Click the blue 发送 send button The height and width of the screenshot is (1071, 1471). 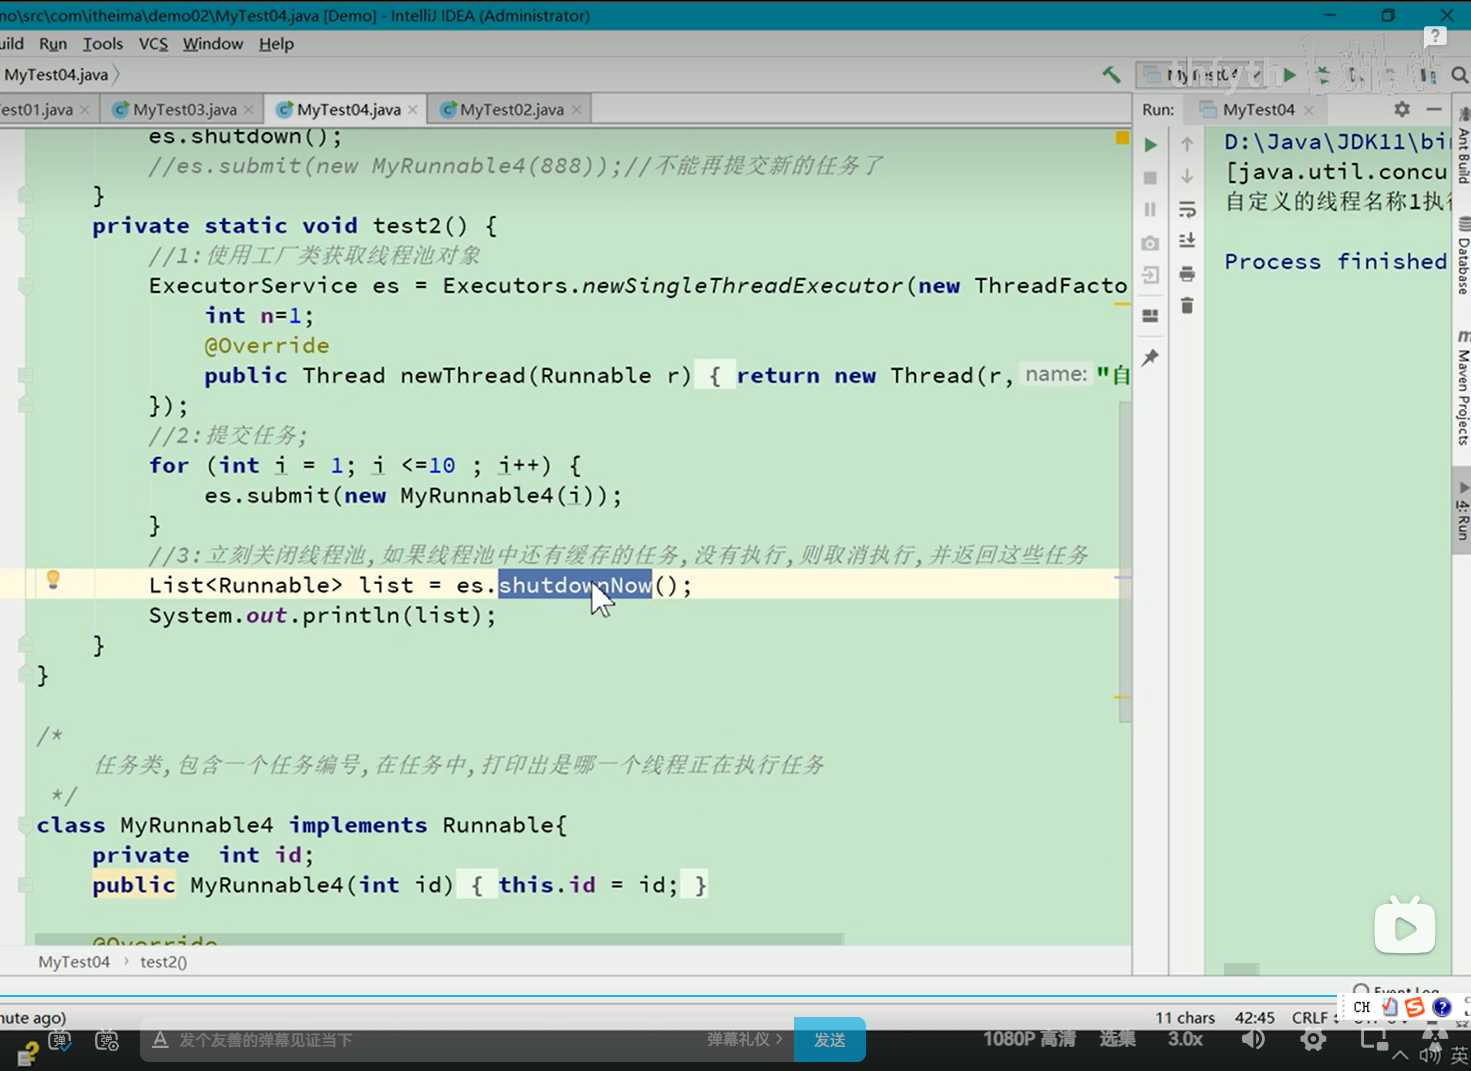click(x=829, y=1040)
